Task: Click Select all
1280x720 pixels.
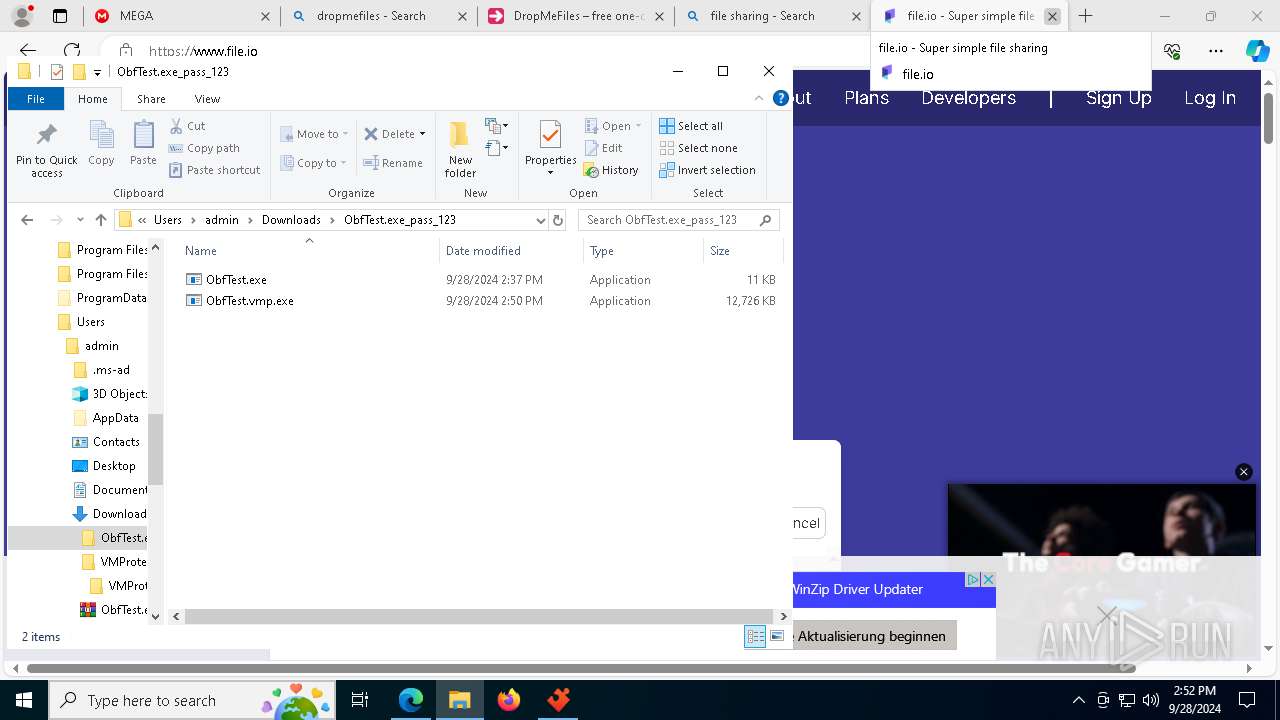Action: [691, 126]
